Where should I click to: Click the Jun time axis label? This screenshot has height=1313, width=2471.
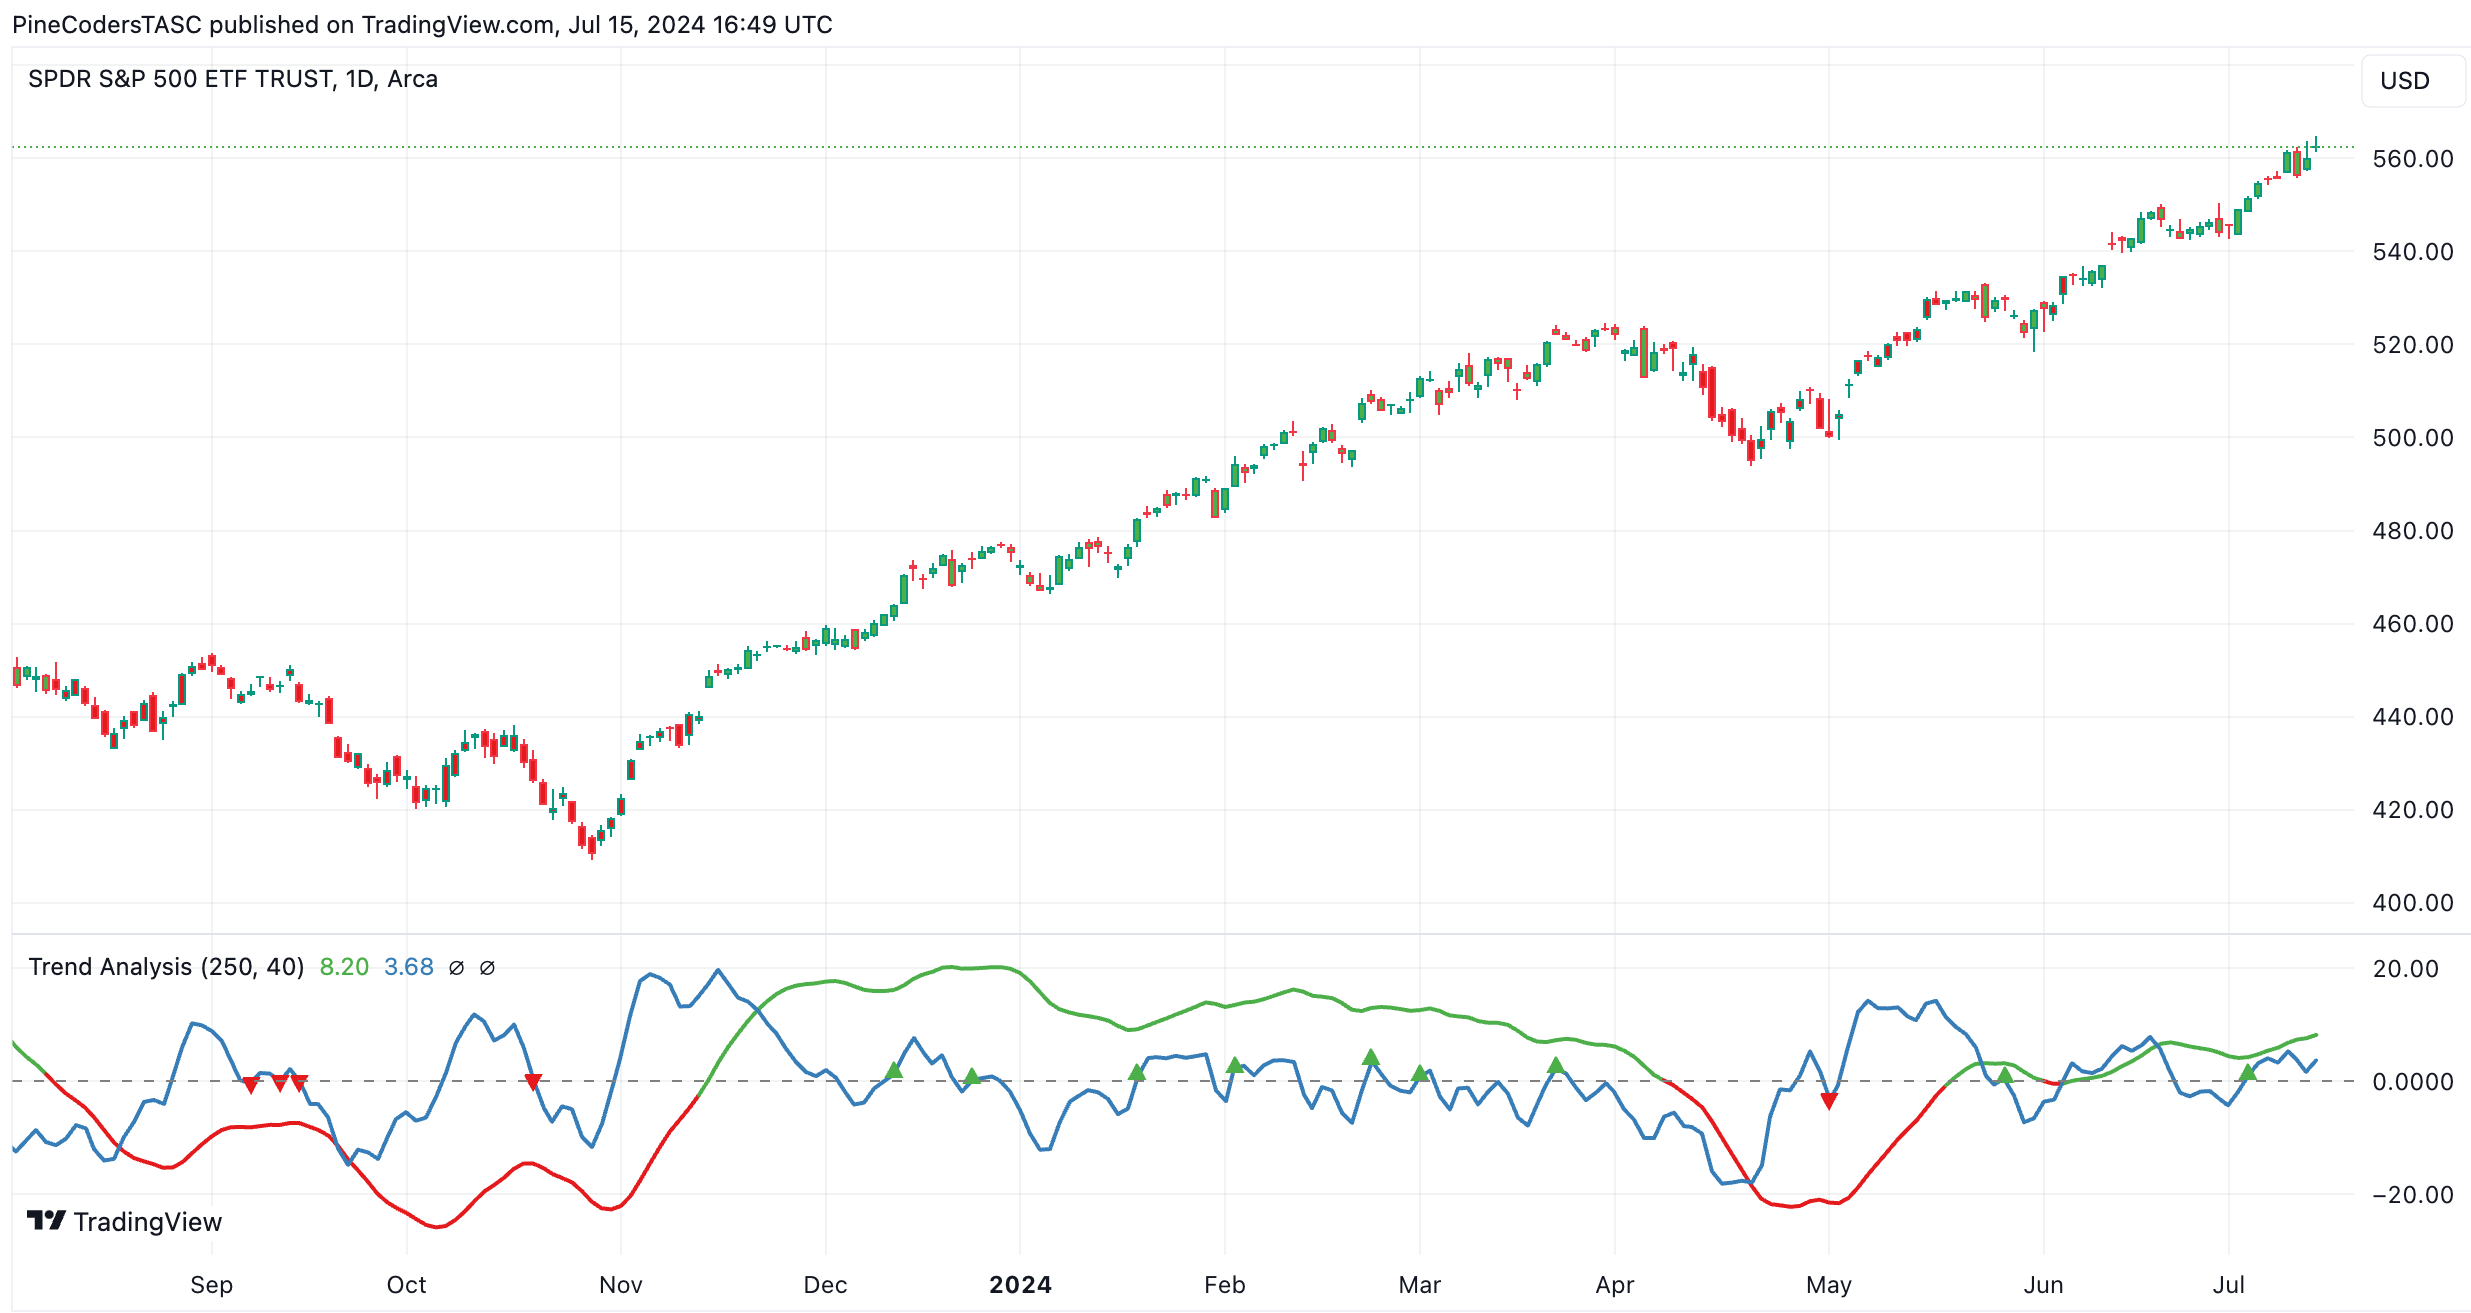click(x=2044, y=1285)
